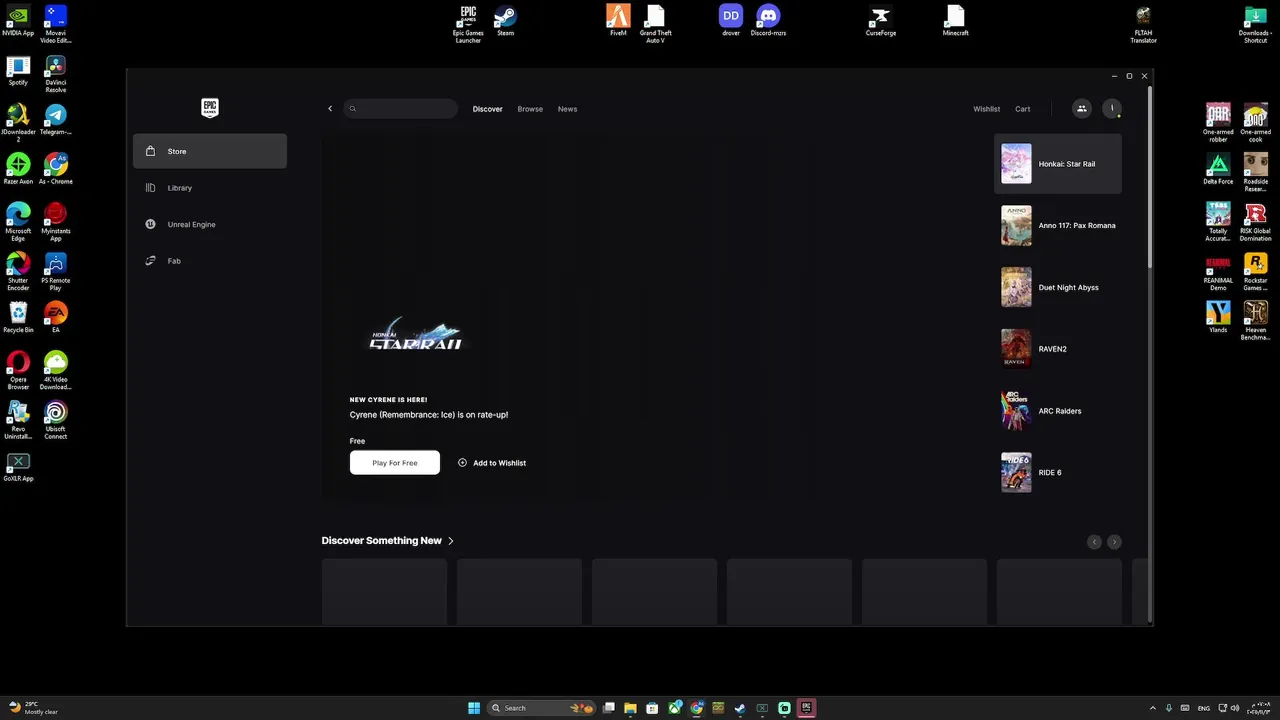Open FiveM desktop shortcut

tap(618, 21)
